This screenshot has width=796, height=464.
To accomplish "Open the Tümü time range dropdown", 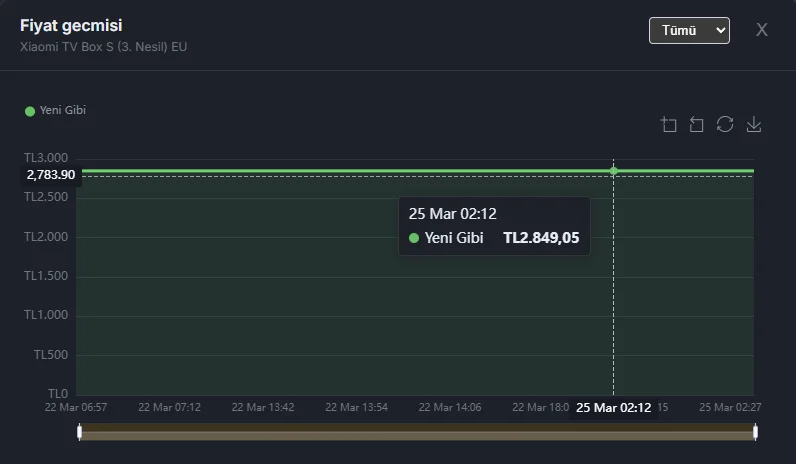I will pos(689,30).
